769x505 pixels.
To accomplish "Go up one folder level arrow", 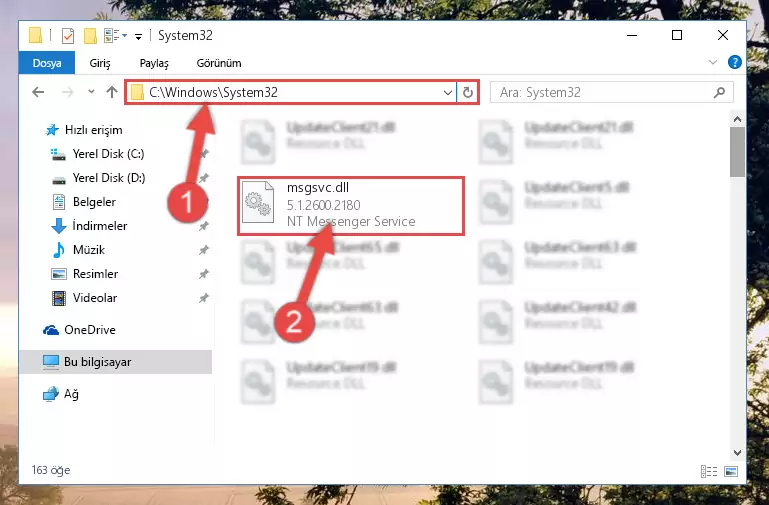I will pos(112,92).
